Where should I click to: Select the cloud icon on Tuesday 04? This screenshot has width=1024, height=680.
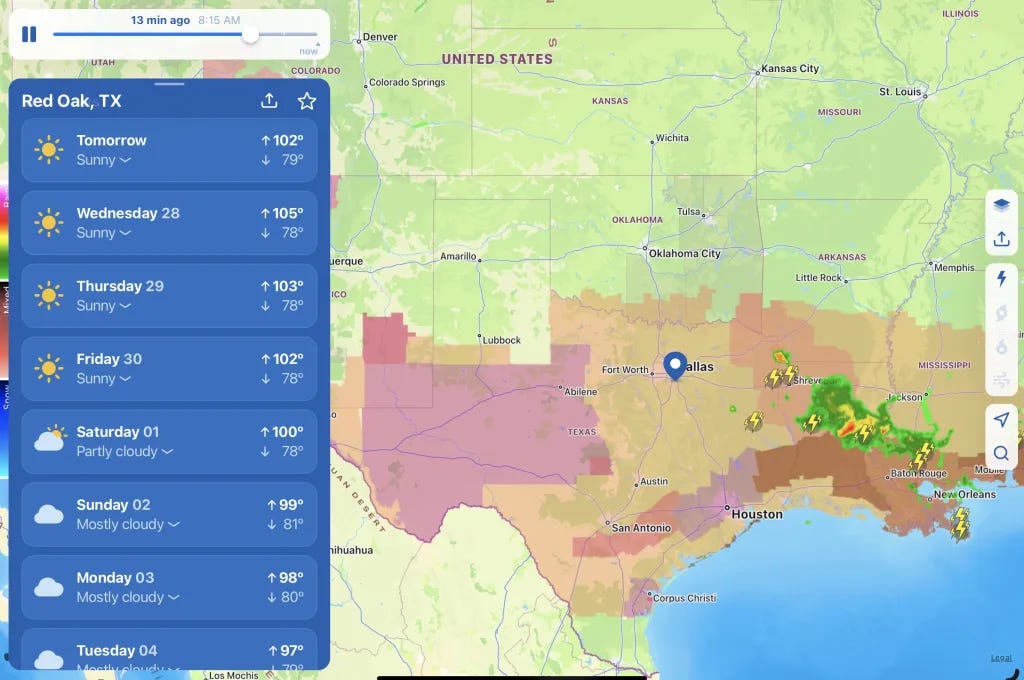pos(49,658)
